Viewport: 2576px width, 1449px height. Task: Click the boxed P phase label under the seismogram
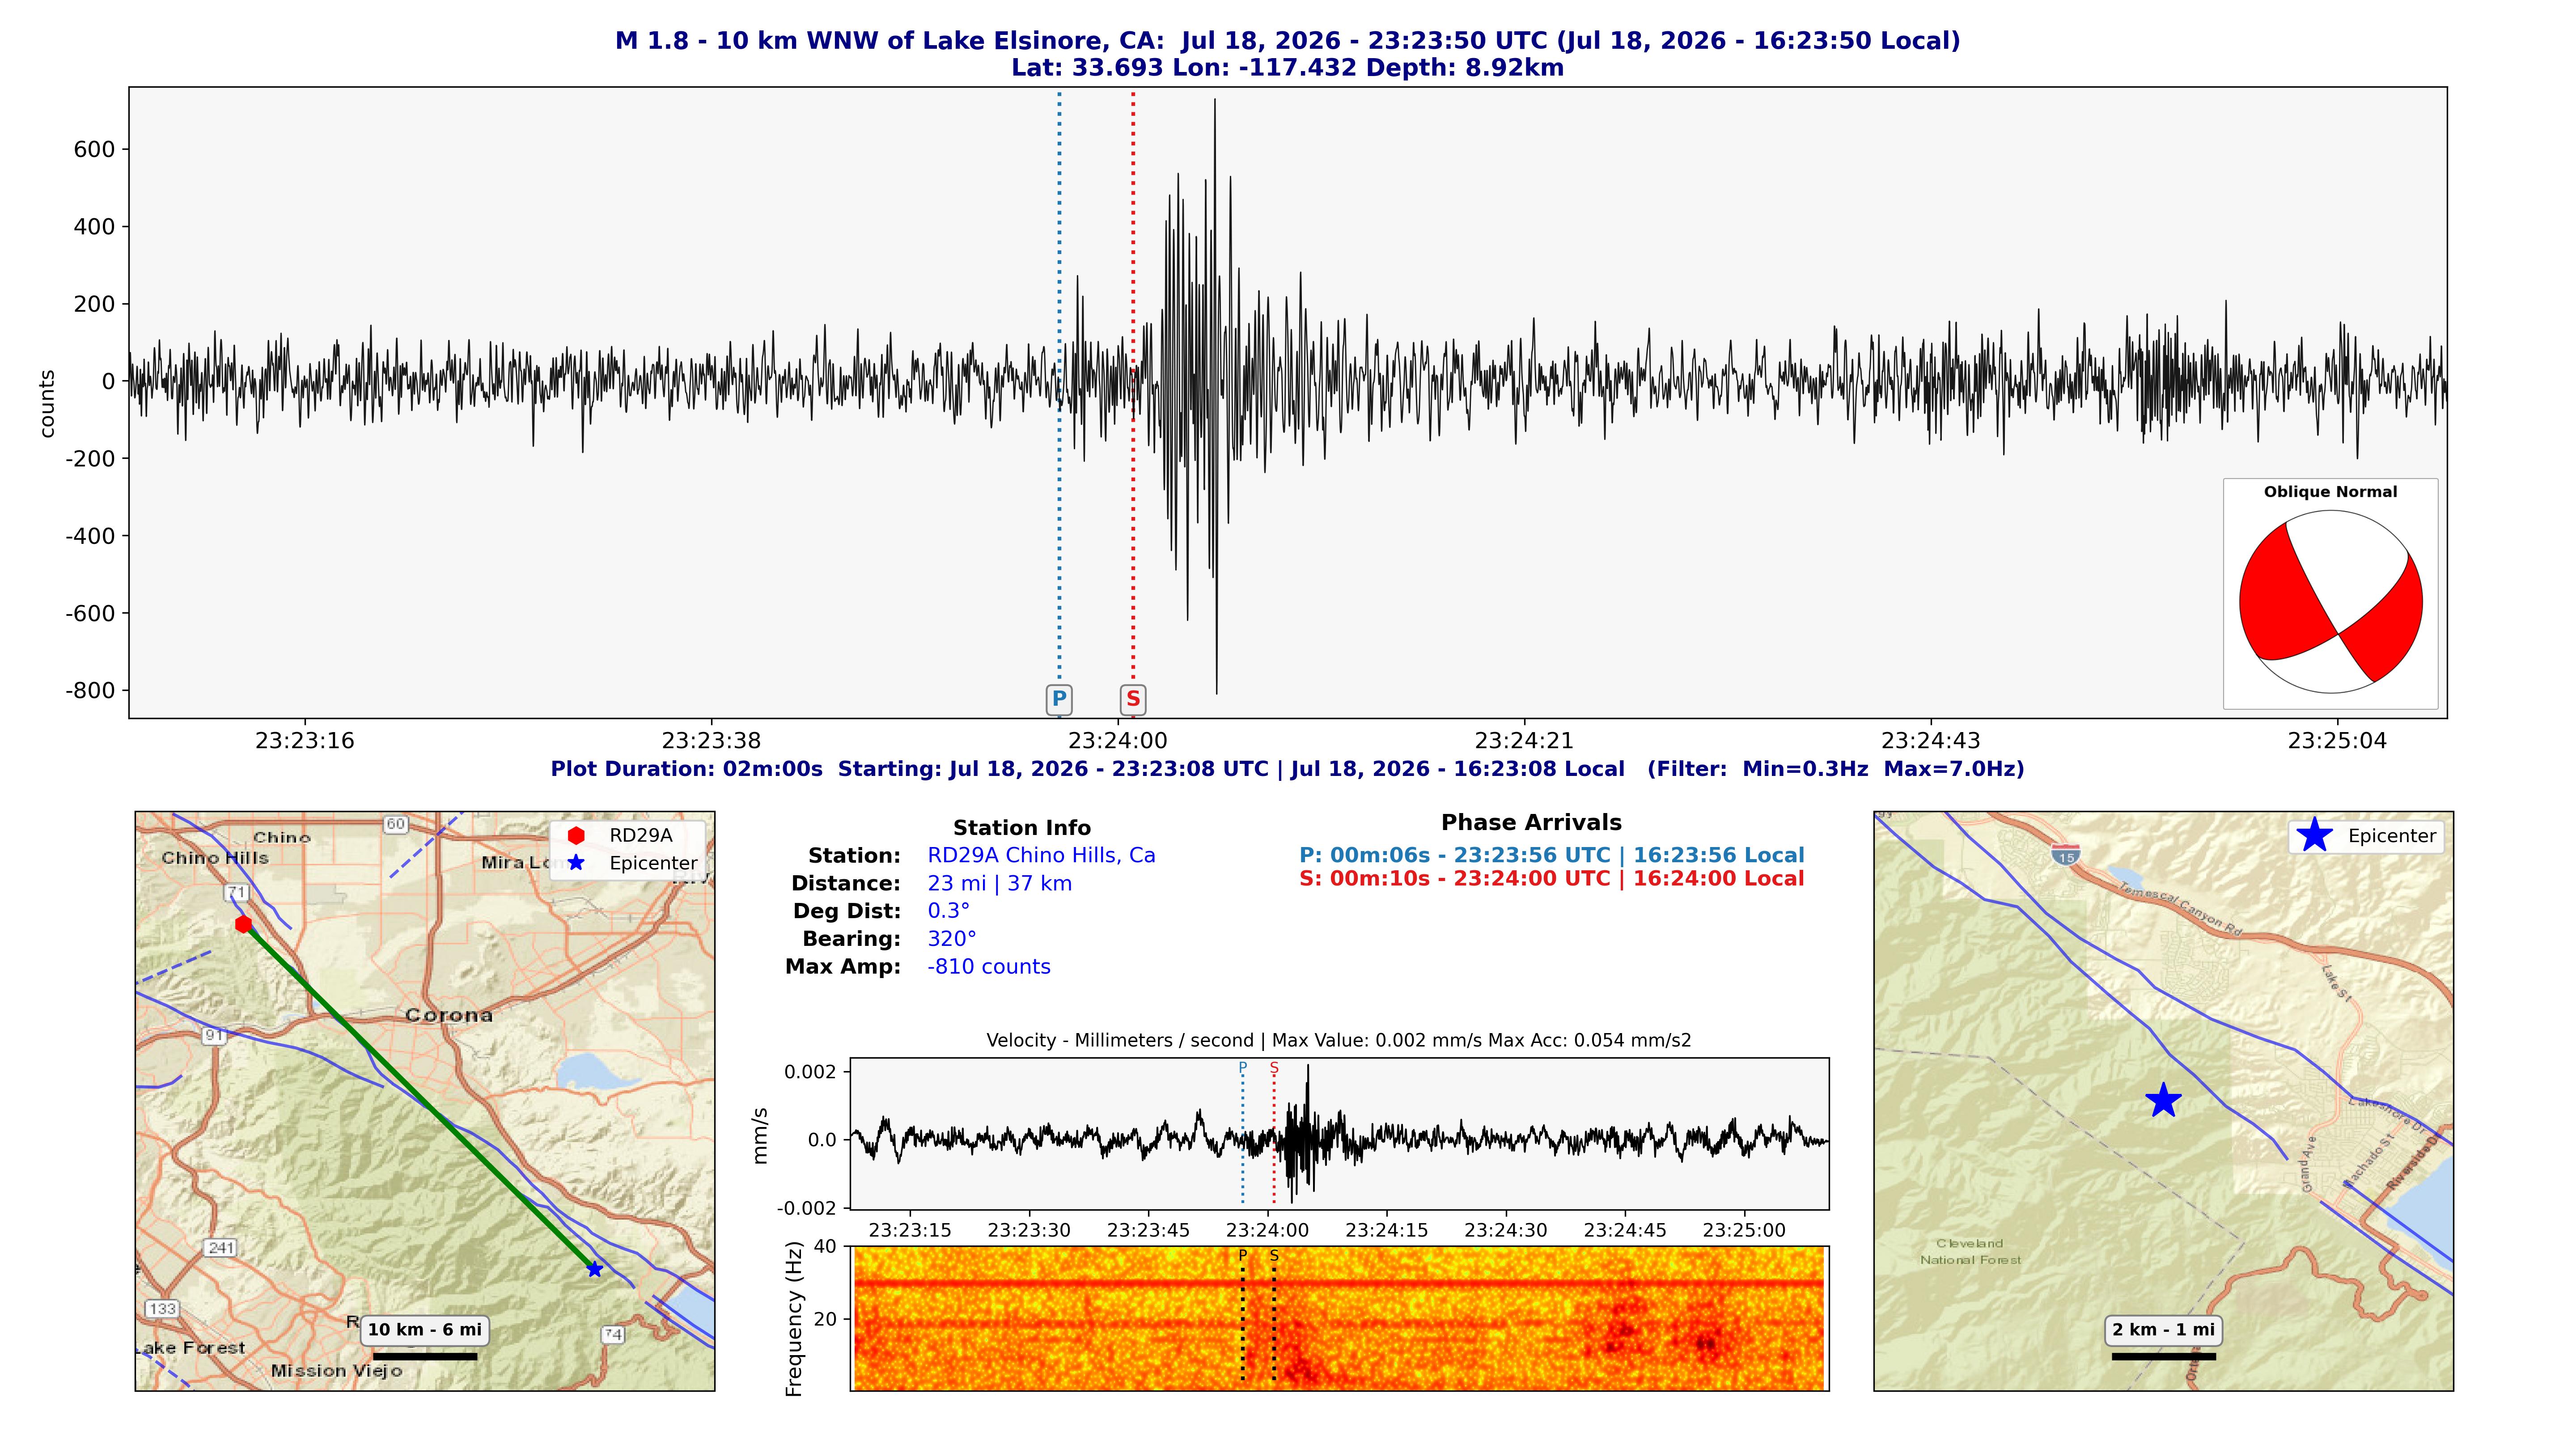[x=1059, y=699]
